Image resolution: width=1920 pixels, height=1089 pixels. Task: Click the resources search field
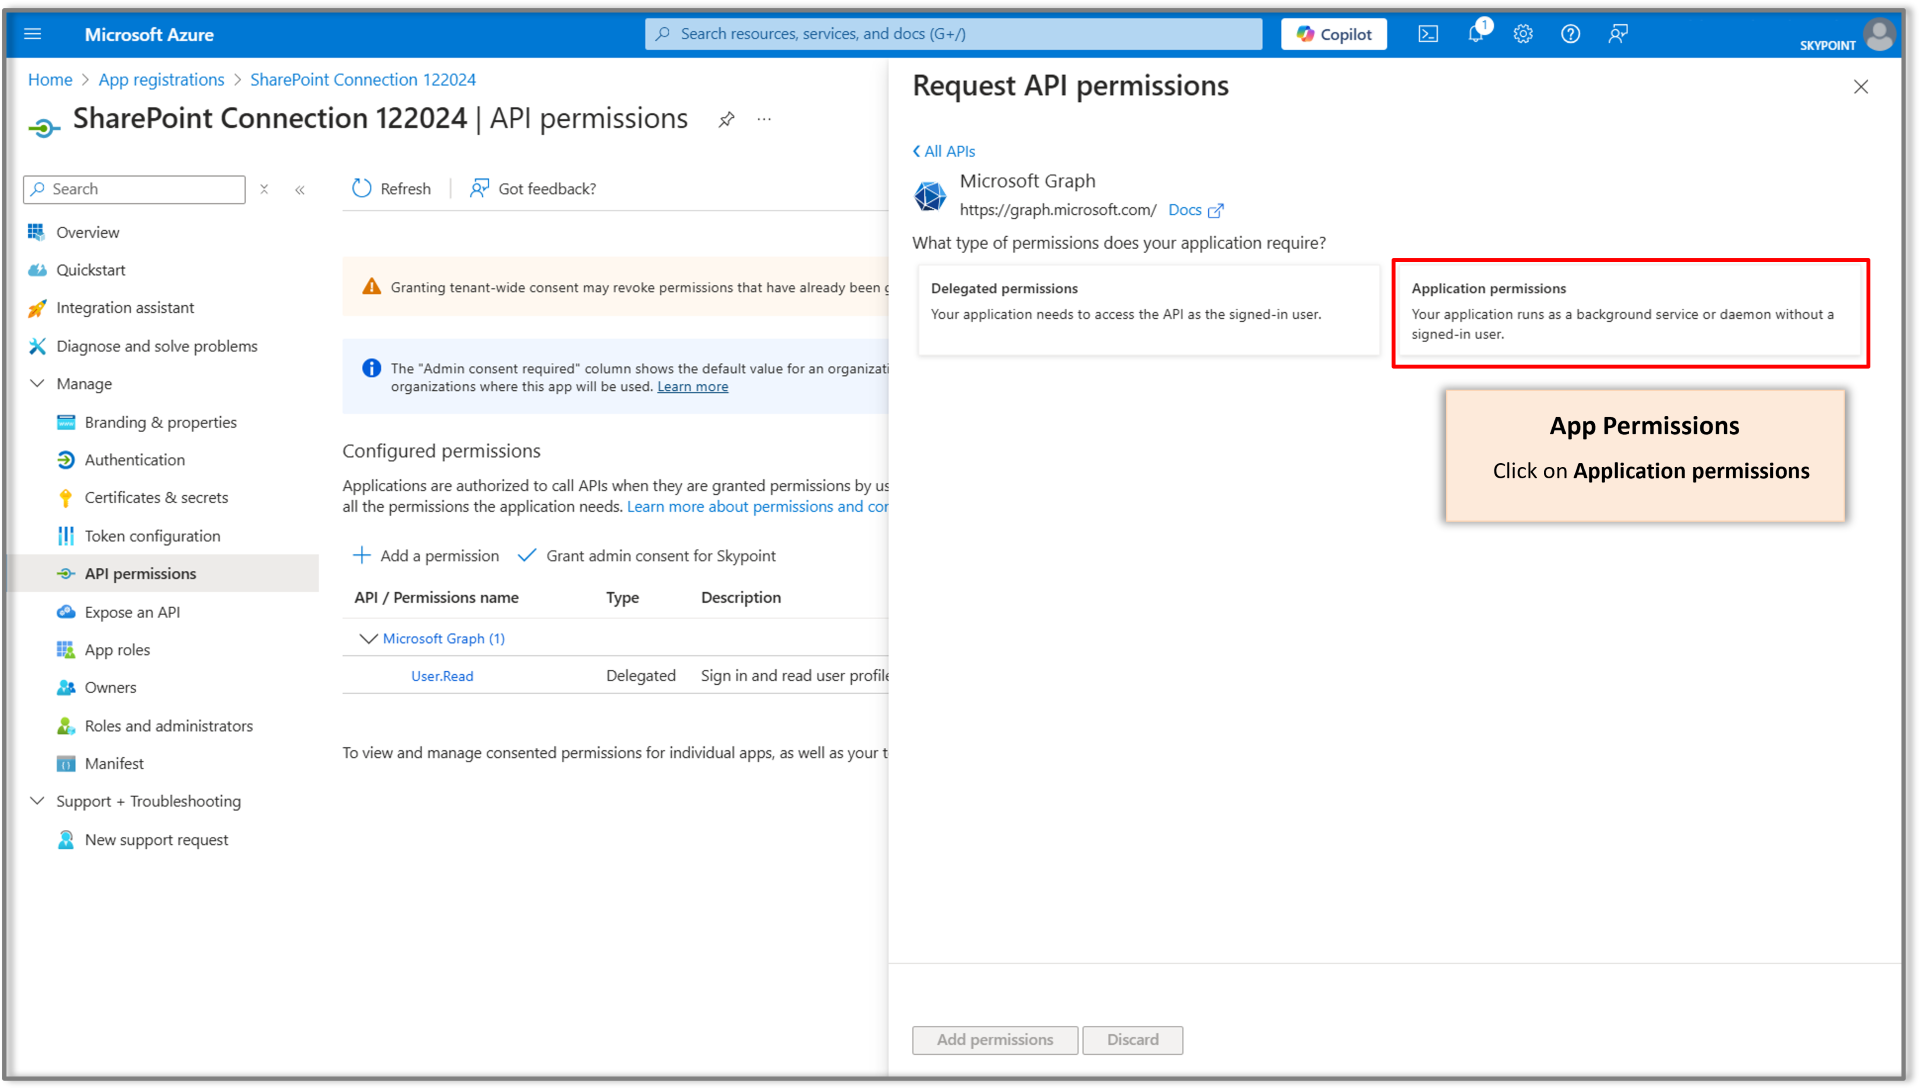pos(950,33)
